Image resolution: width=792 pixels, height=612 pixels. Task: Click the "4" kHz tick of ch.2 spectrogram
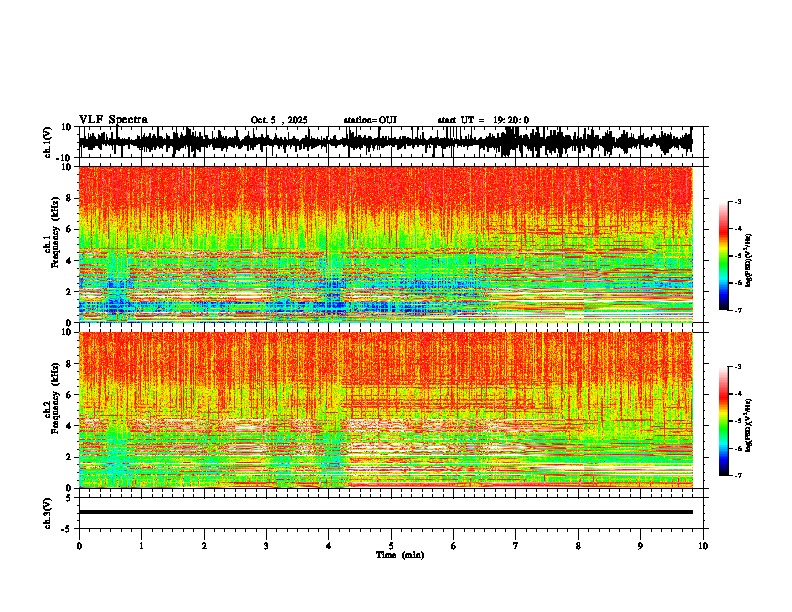click(70, 426)
